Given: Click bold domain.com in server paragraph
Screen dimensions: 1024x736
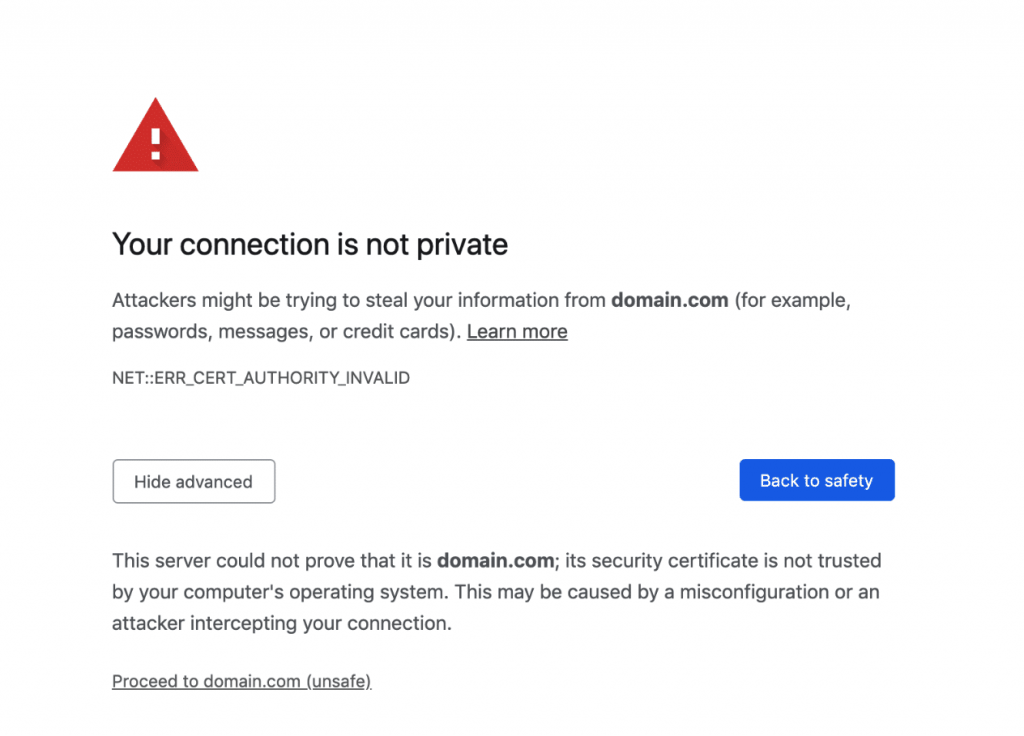Looking at the screenshot, I should click(495, 561).
